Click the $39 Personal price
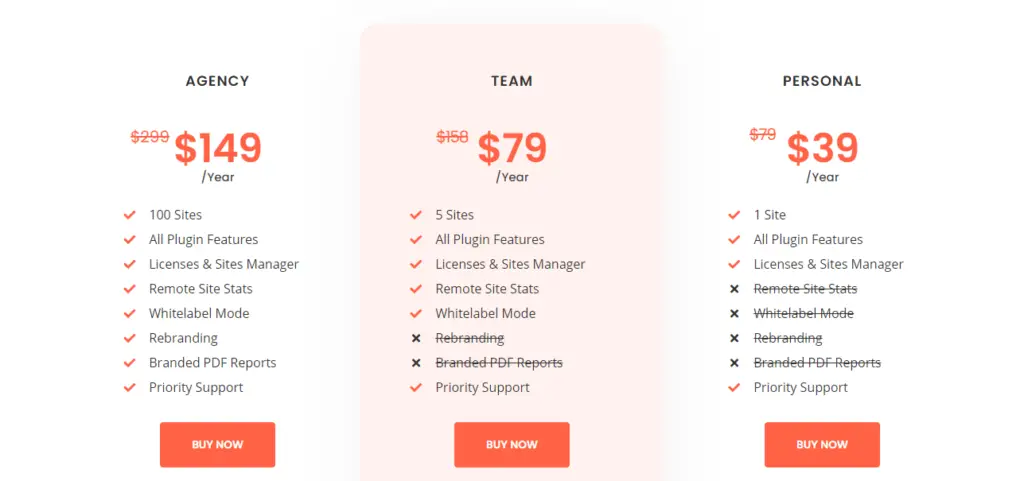Screen dimensions: 1024x481 pyautogui.click(x=822, y=149)
